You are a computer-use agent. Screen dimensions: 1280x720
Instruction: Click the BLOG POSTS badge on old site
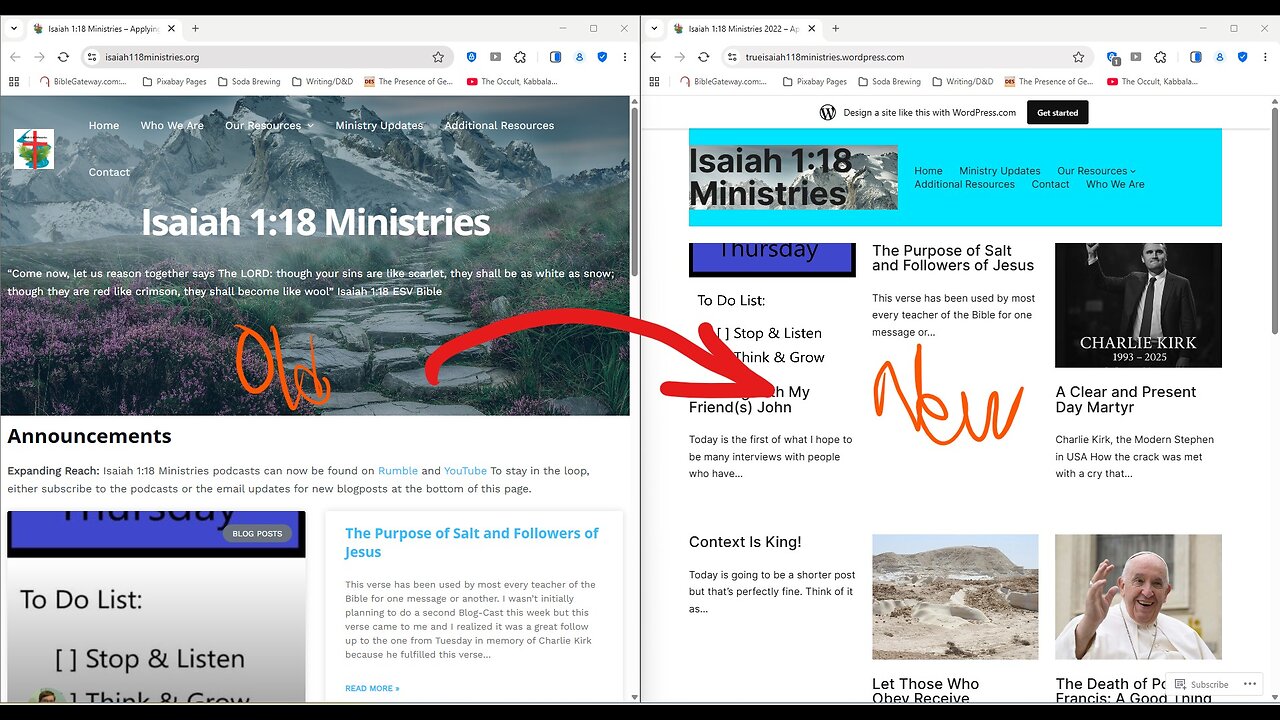pos(257,533)
